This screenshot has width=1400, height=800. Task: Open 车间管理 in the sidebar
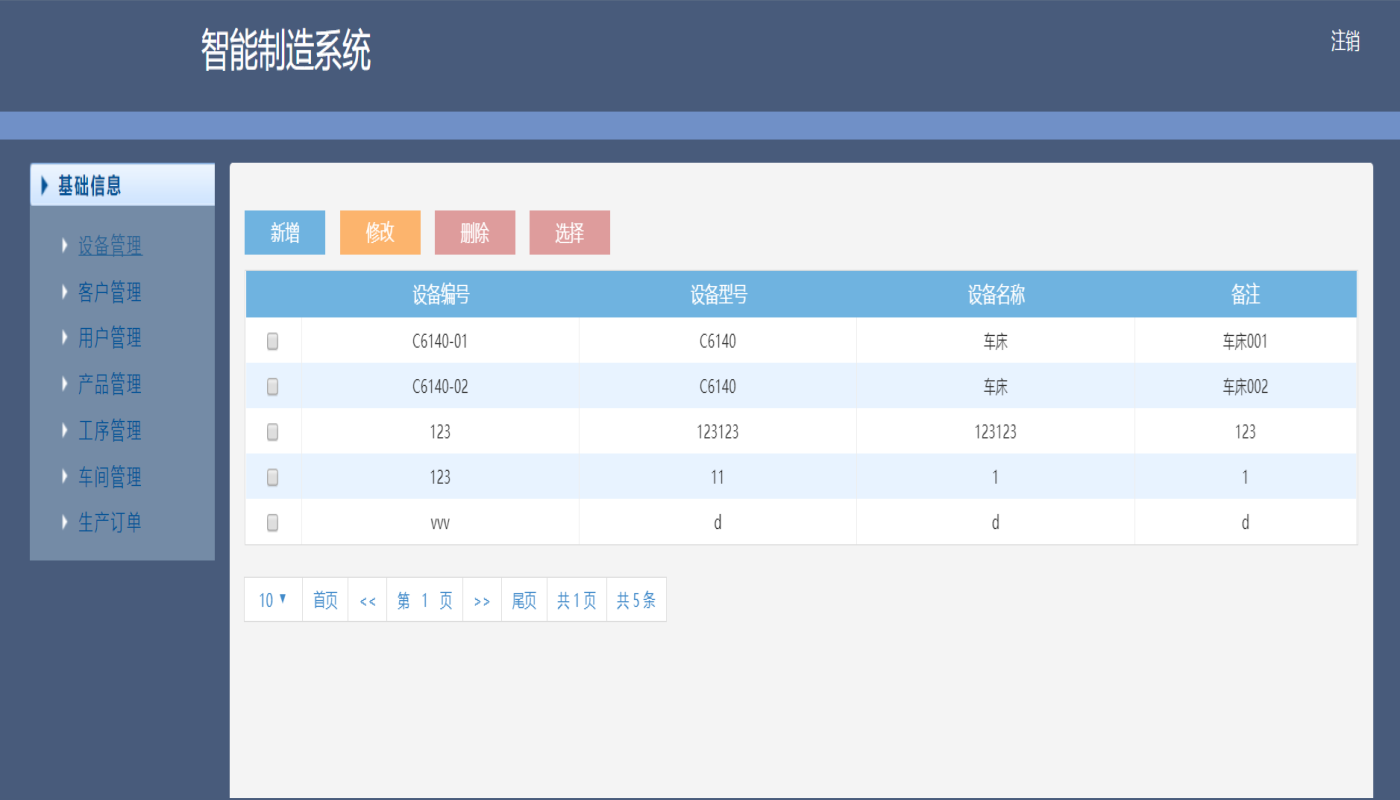coord(110,477)
